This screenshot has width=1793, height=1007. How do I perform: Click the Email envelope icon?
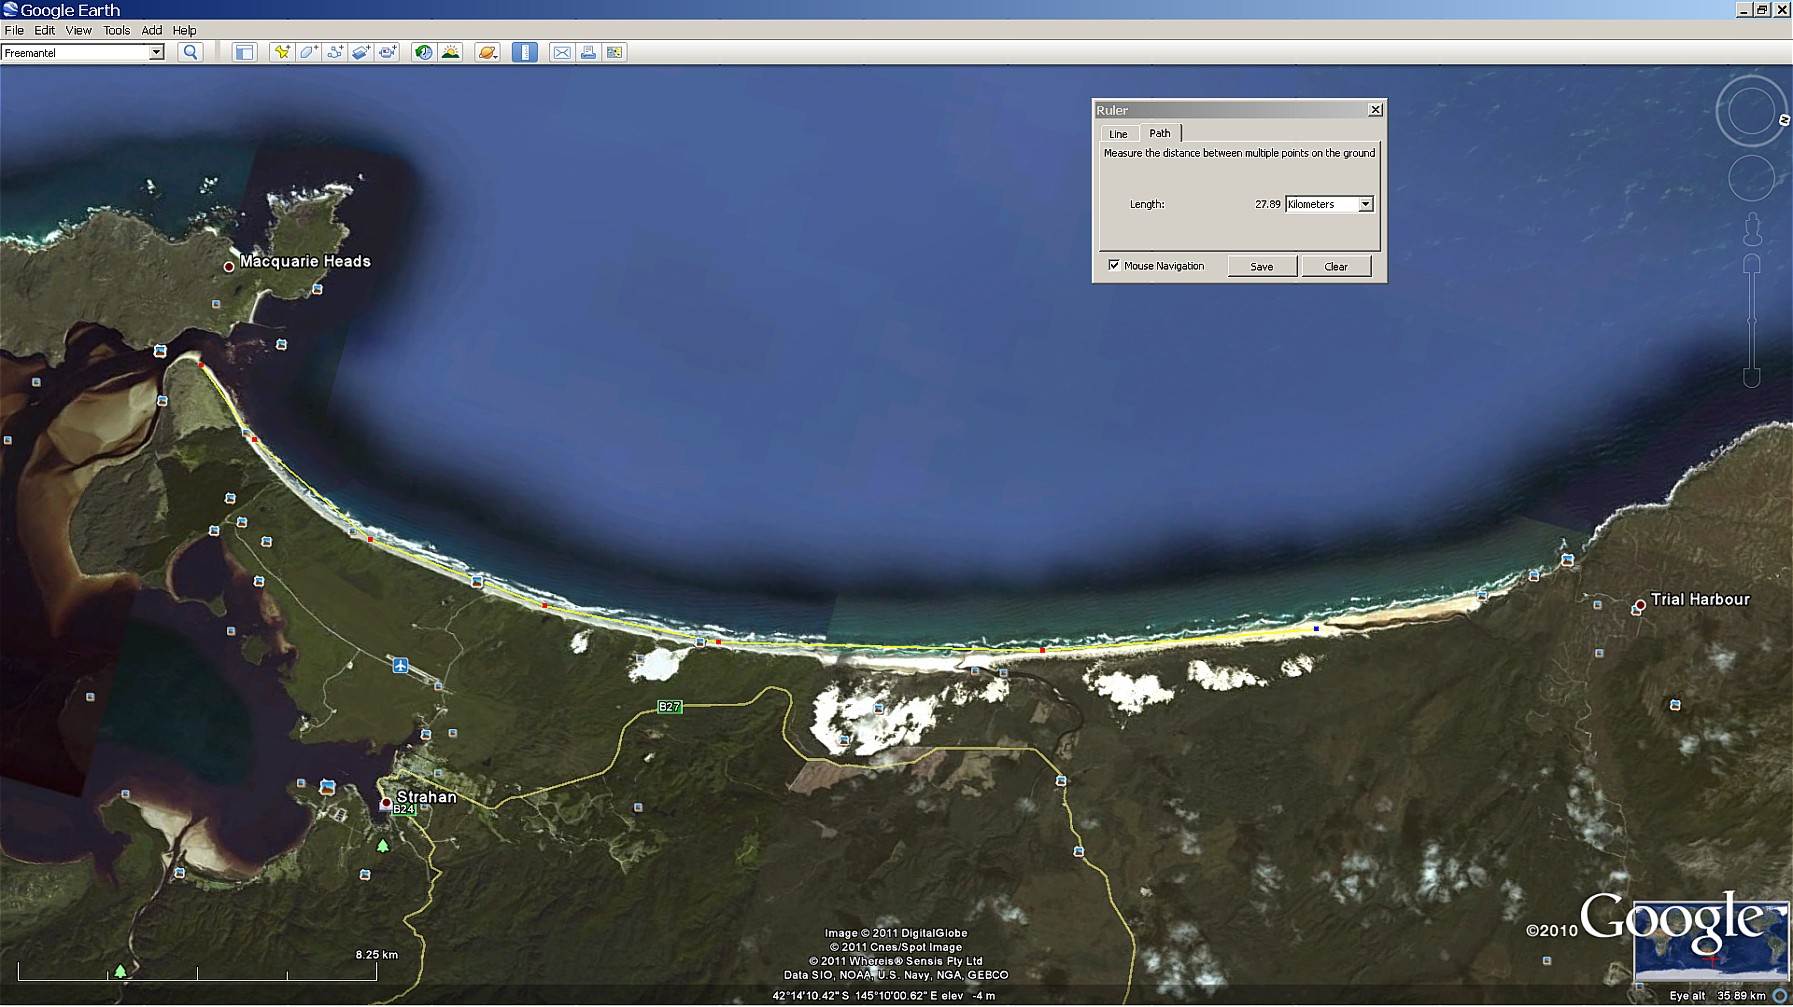pyautogui.click(x=562, y=52)
